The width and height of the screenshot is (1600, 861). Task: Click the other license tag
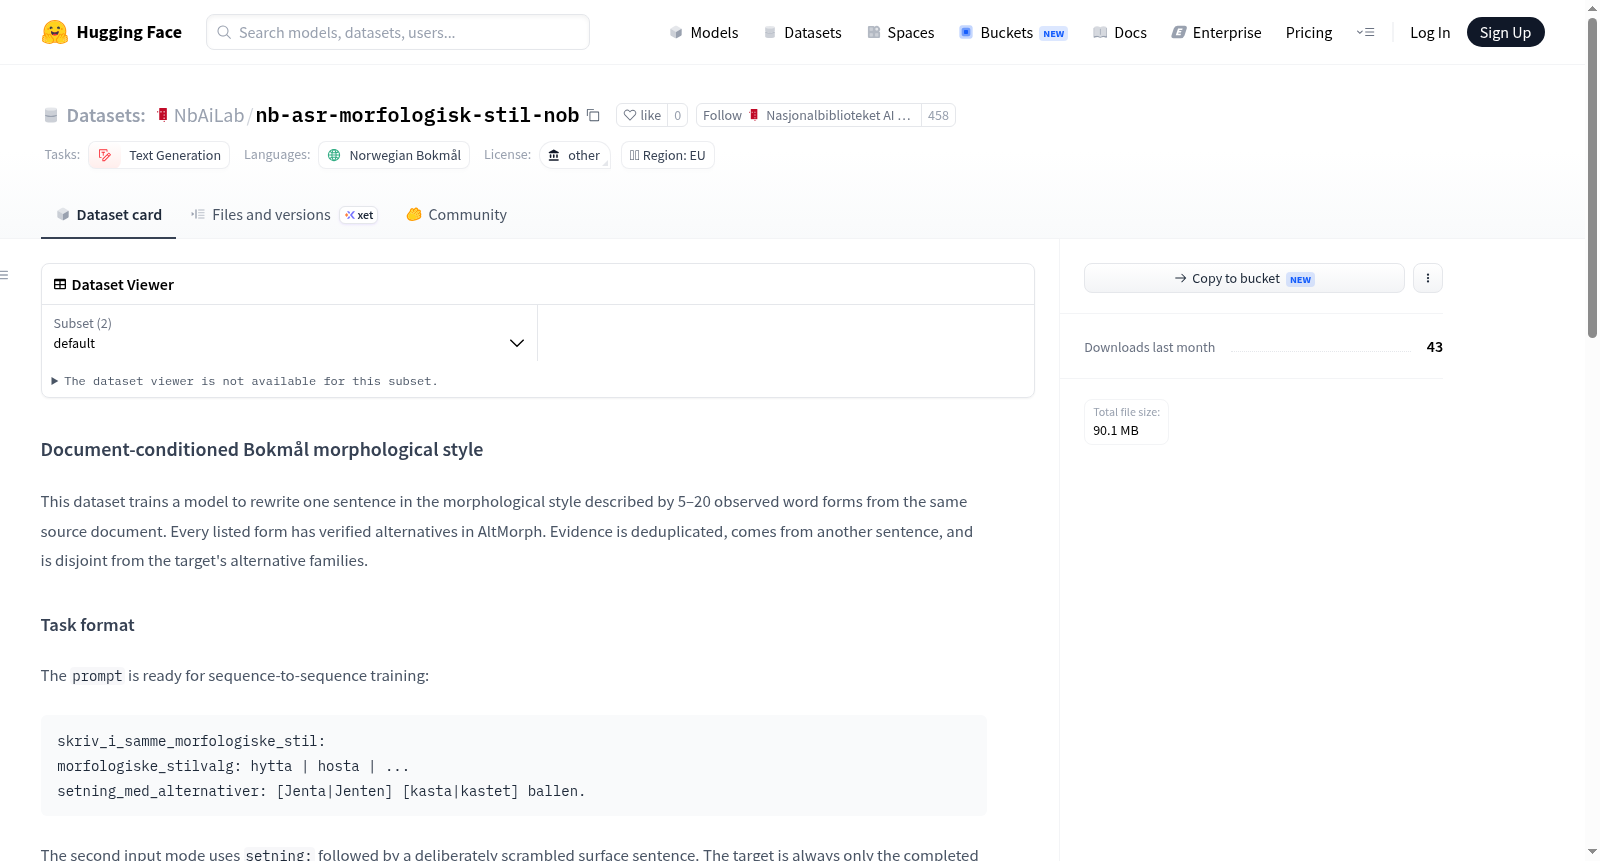coord(575,155)
